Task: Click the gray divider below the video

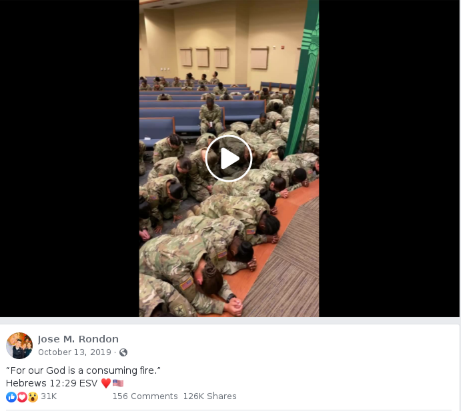Action: pos(230,321)
